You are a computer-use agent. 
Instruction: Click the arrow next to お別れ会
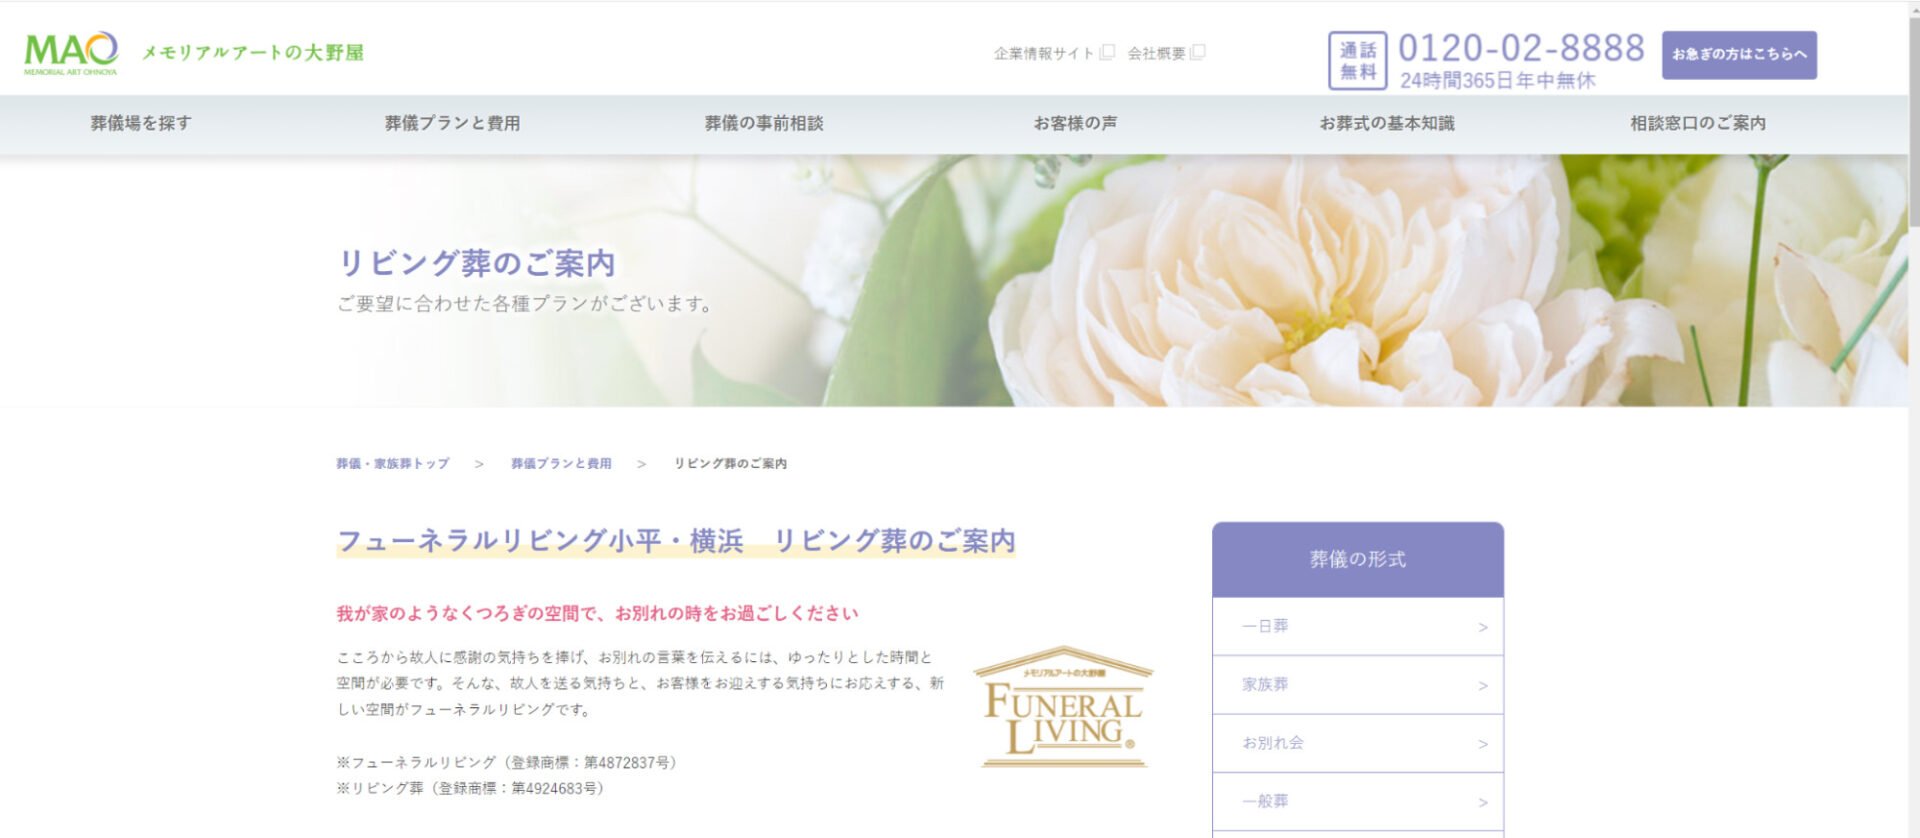(x=1482, y=744)
